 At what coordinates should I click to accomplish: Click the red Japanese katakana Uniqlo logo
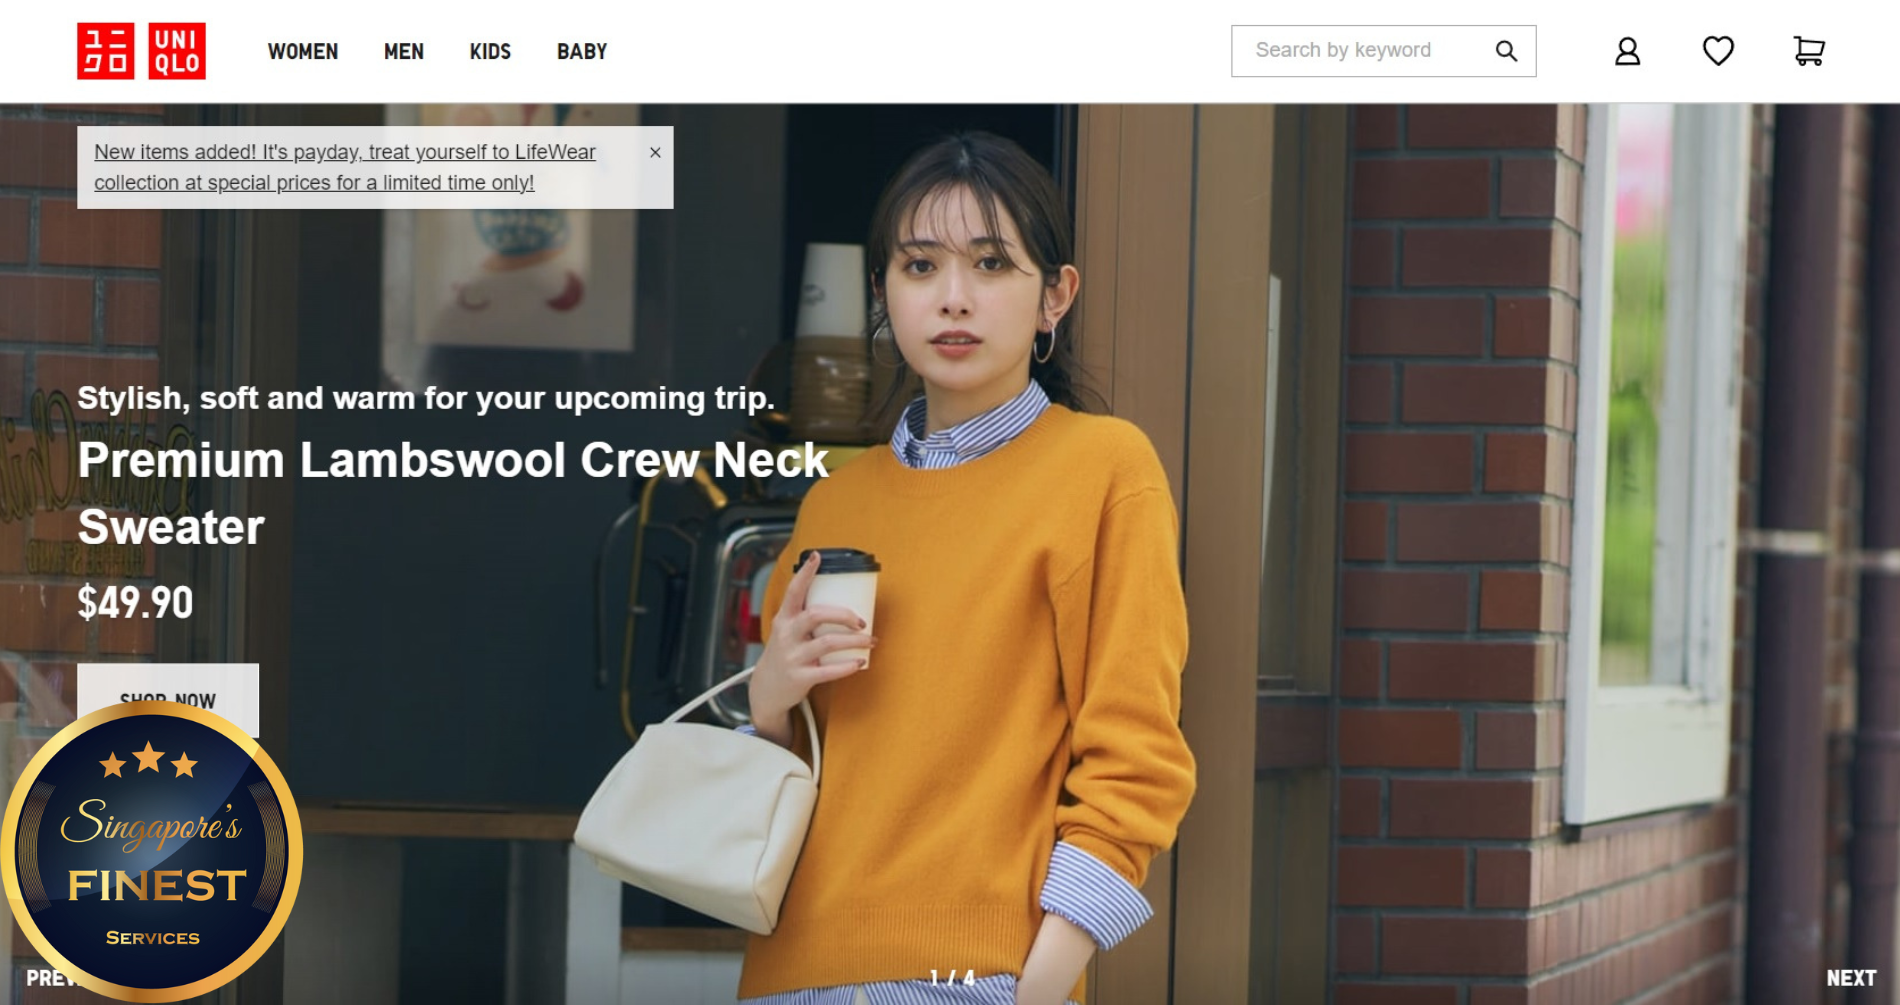click(x=105, y=51)
